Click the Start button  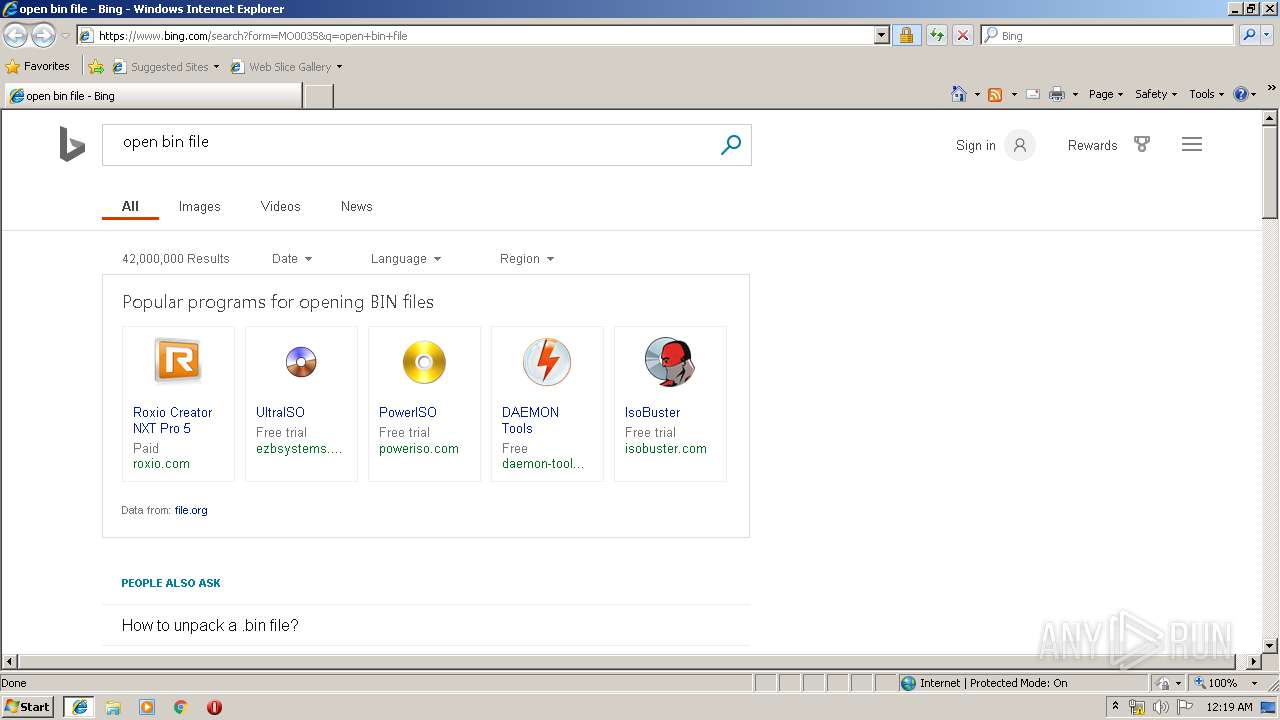28,707
